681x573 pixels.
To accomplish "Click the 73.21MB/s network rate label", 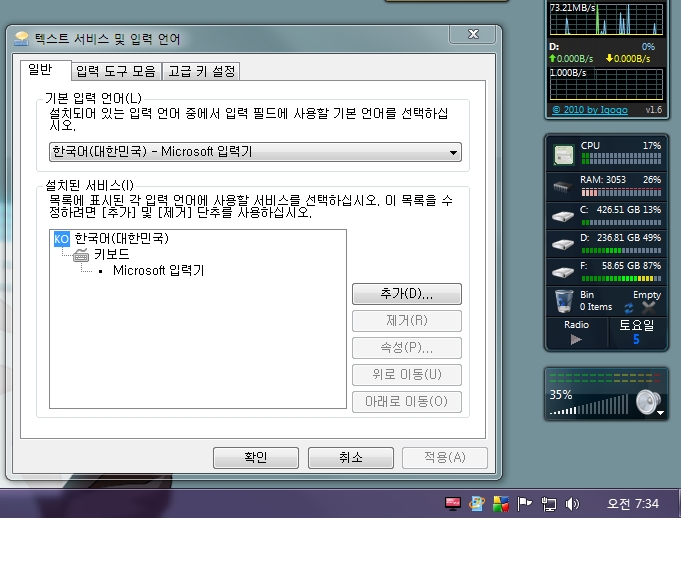I will point(572,8).
